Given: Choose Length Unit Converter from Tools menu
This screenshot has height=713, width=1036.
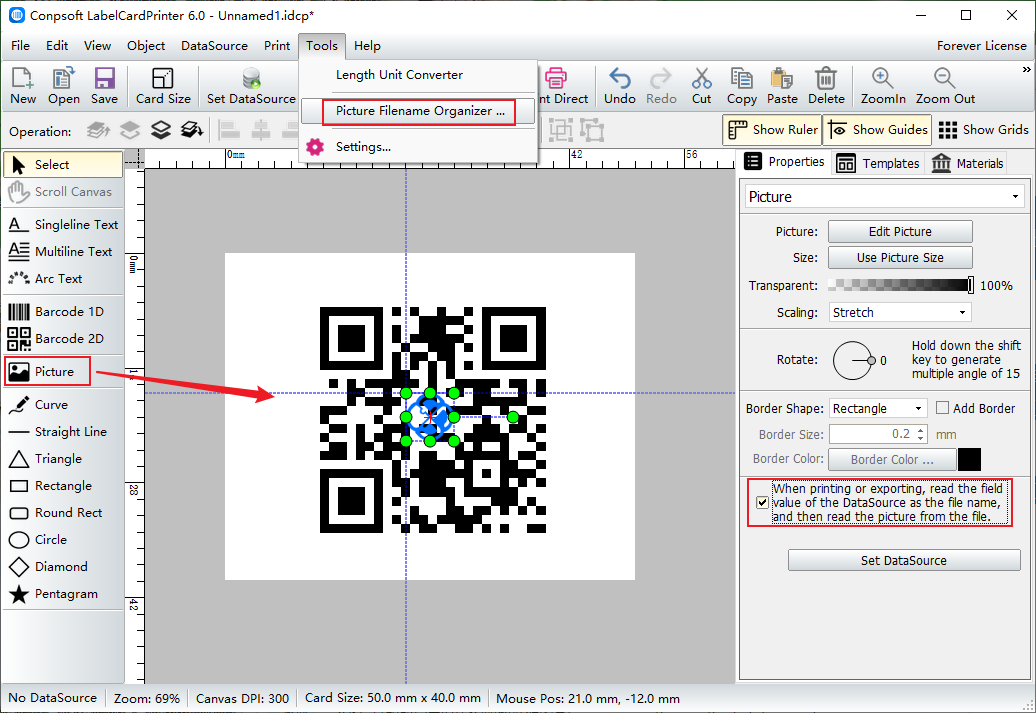Looking at the screenshot, I should pos(418,75).
